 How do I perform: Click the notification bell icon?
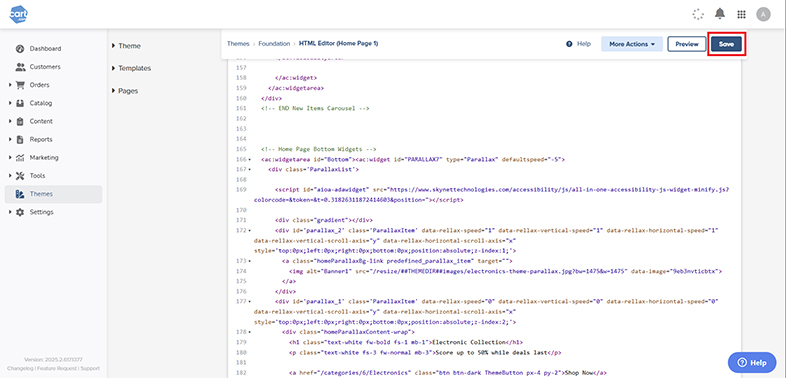(720, 14)
